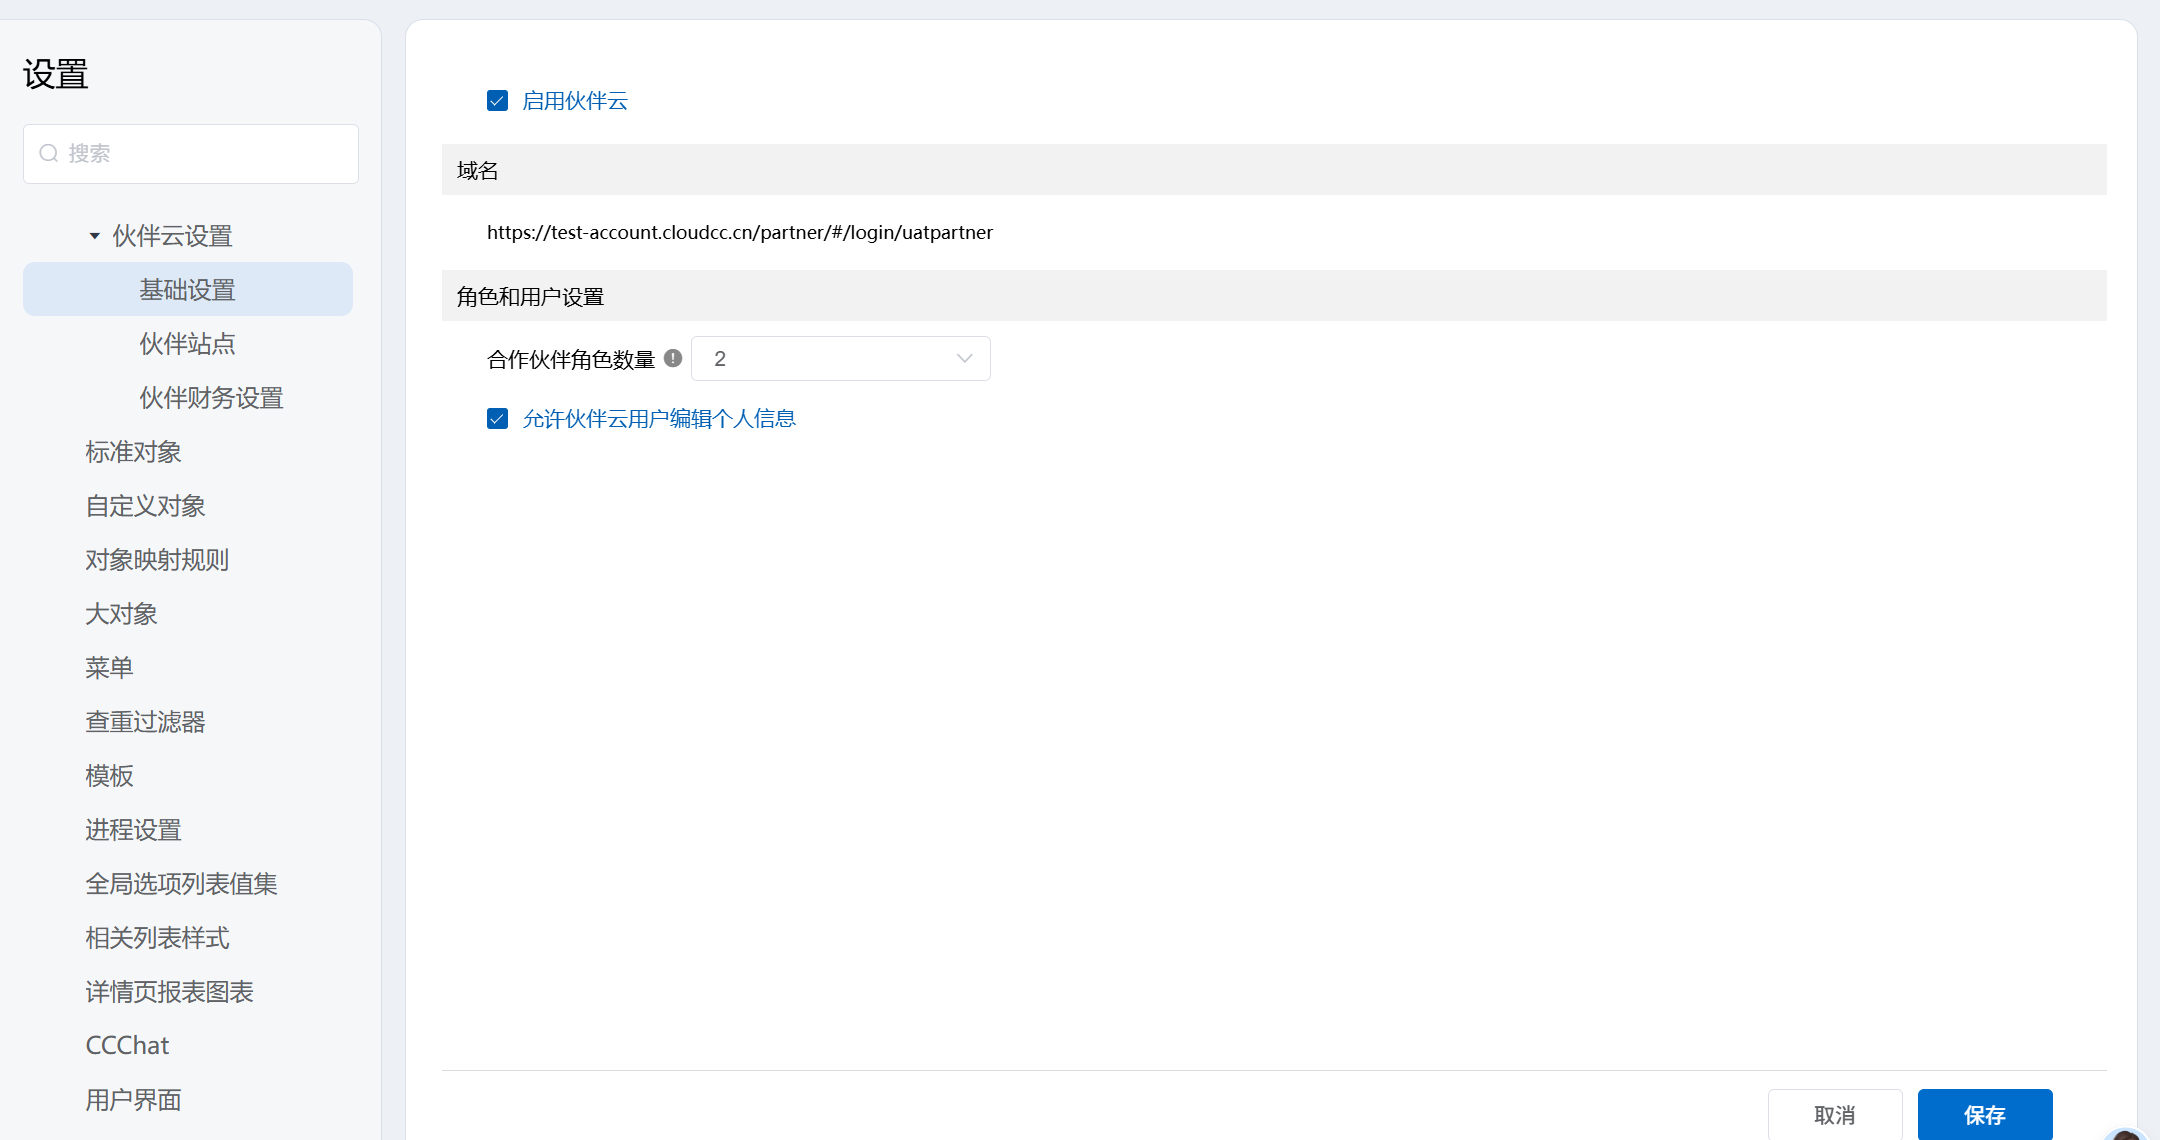Click the search magnifier icon
Screen dimensions: 2160x1140
[x=48, y=153]
